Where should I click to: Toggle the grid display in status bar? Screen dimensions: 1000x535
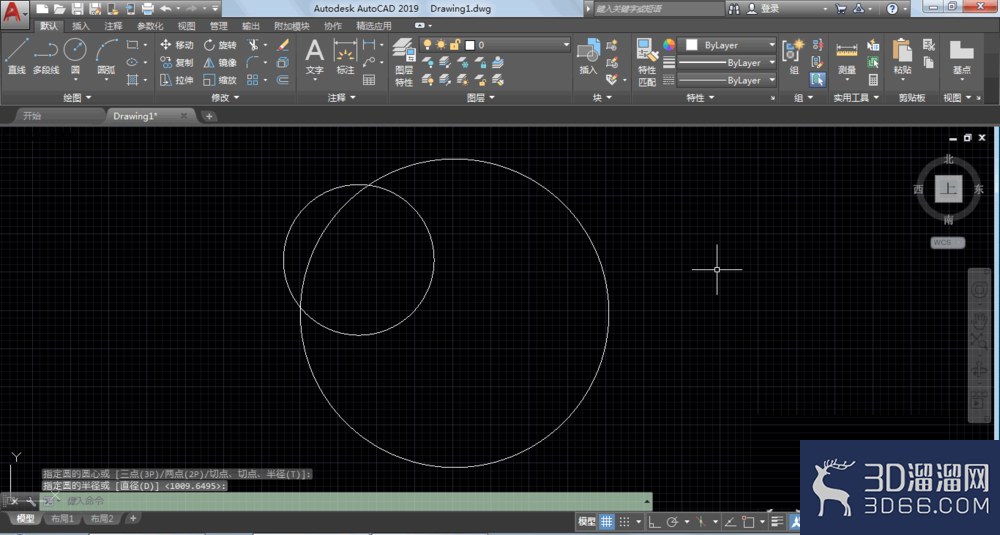point(607,522)
